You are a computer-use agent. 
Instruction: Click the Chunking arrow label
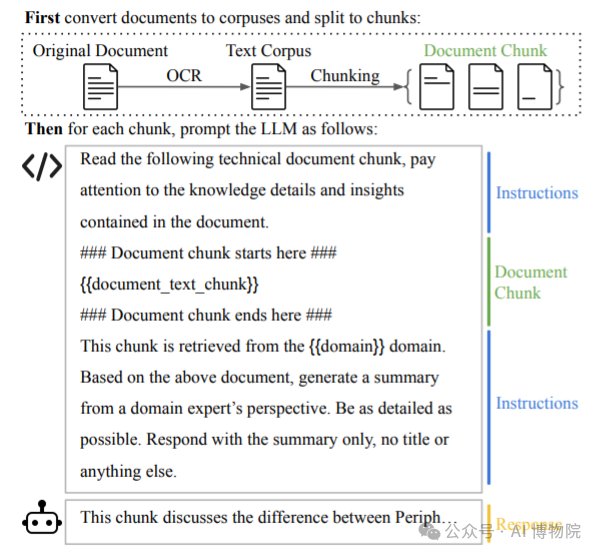(345, 76)
